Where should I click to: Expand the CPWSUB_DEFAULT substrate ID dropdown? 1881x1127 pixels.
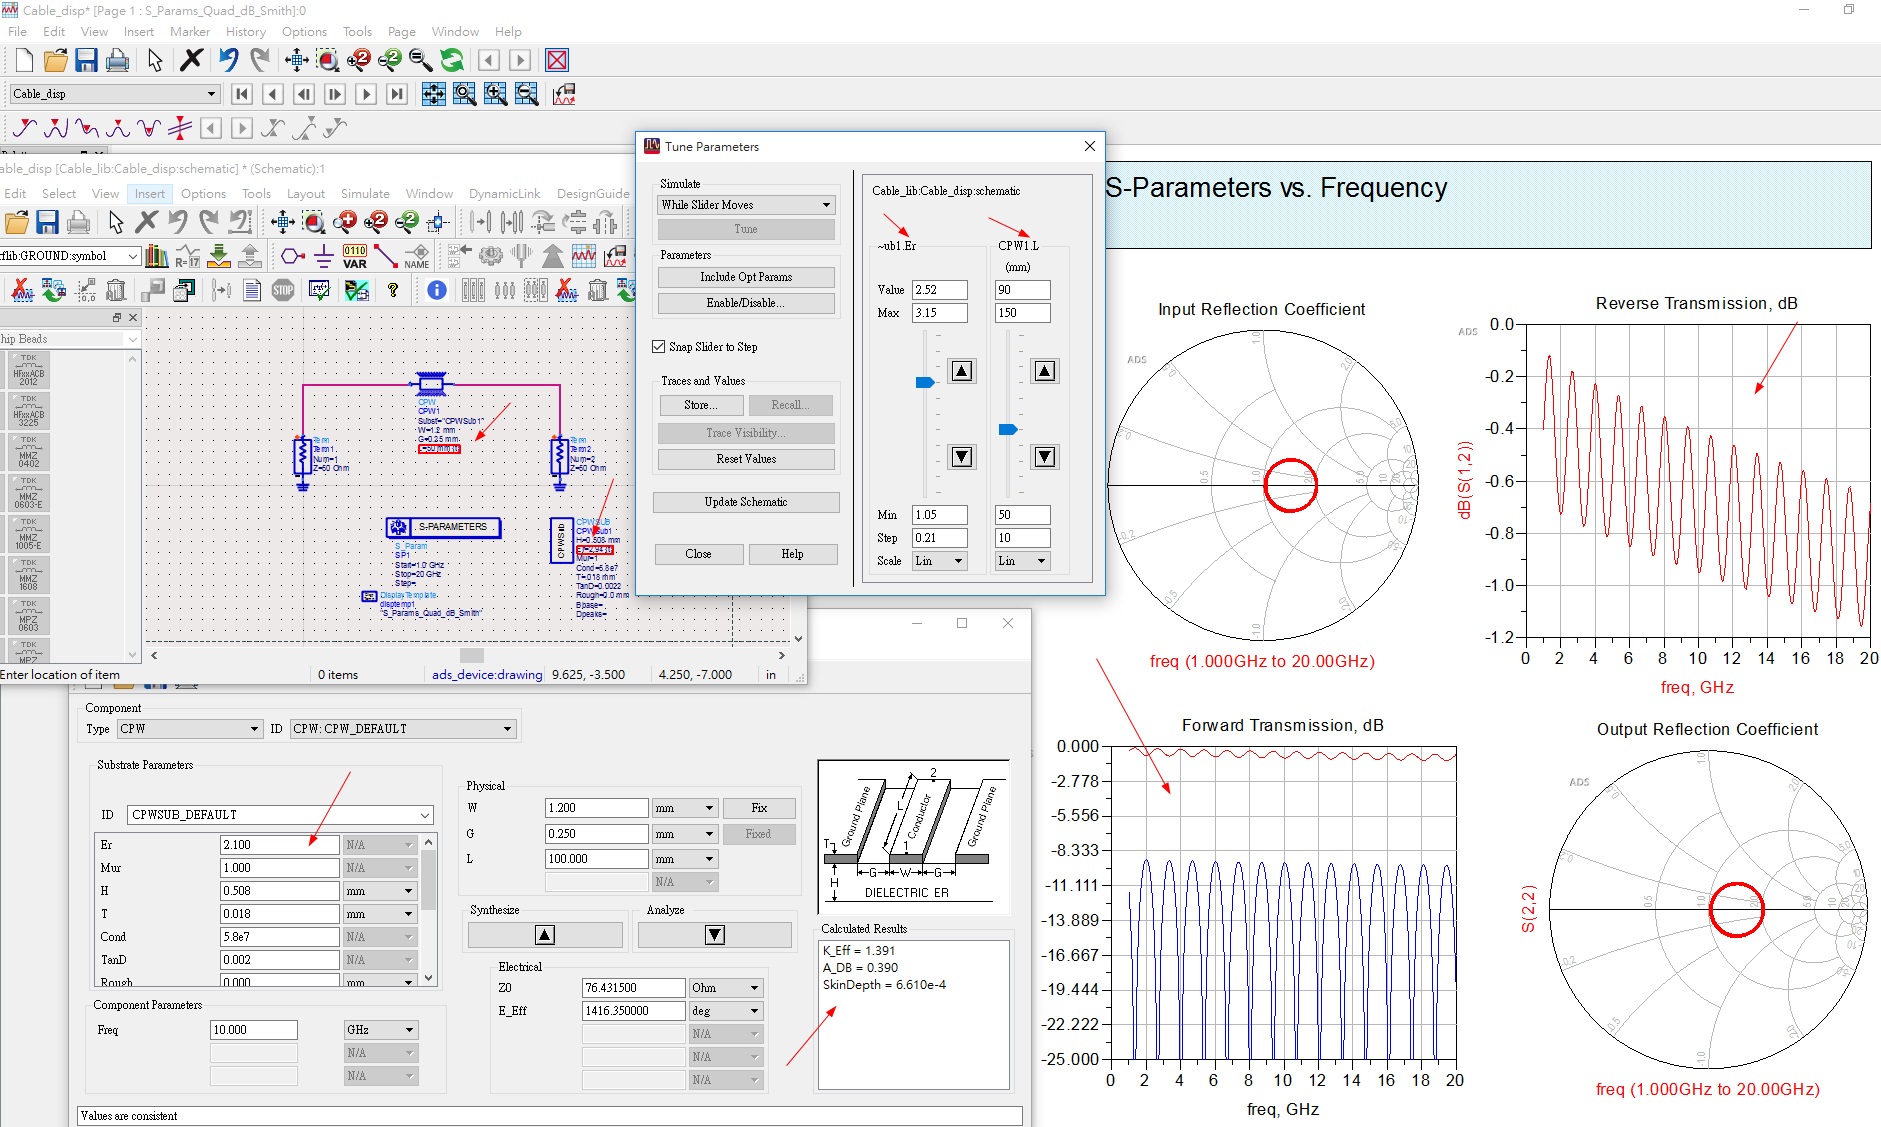coord(281,815)
